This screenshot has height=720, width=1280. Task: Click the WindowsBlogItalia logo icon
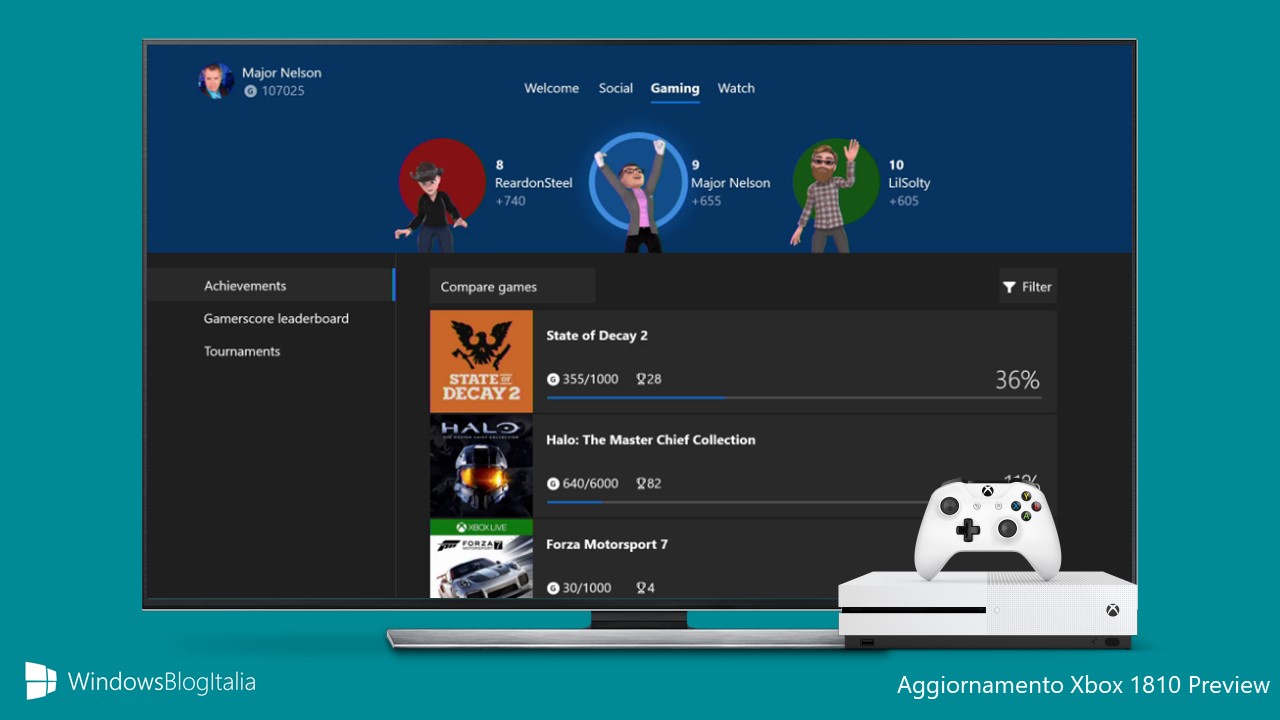[41, 681]
